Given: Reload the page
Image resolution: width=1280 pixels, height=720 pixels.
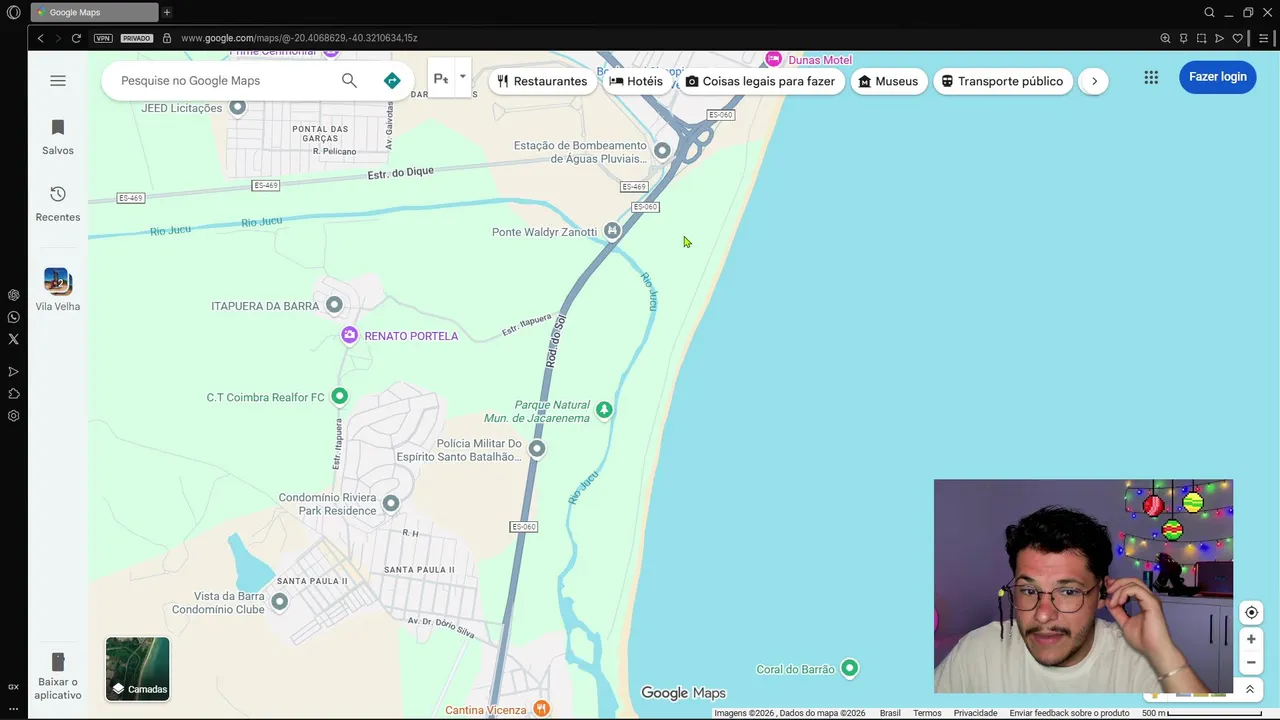Looking at the screenshot, I should 76,38.
